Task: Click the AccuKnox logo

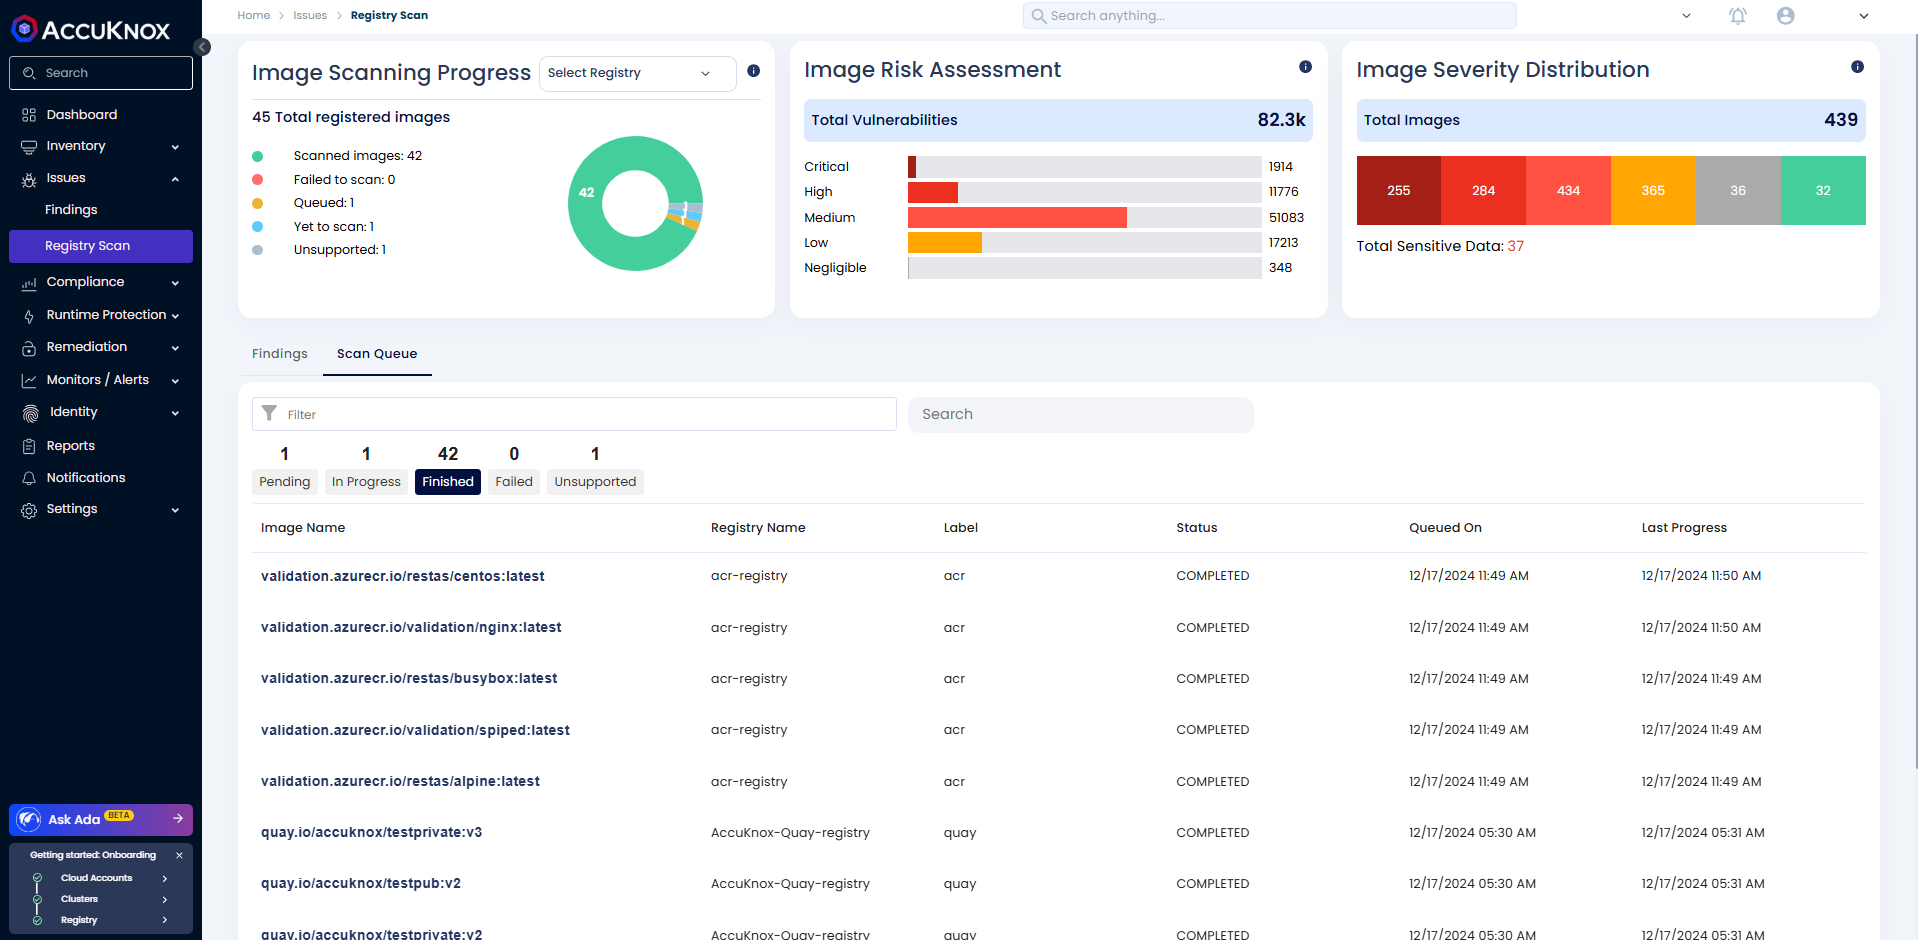Action: pos(91,30)
